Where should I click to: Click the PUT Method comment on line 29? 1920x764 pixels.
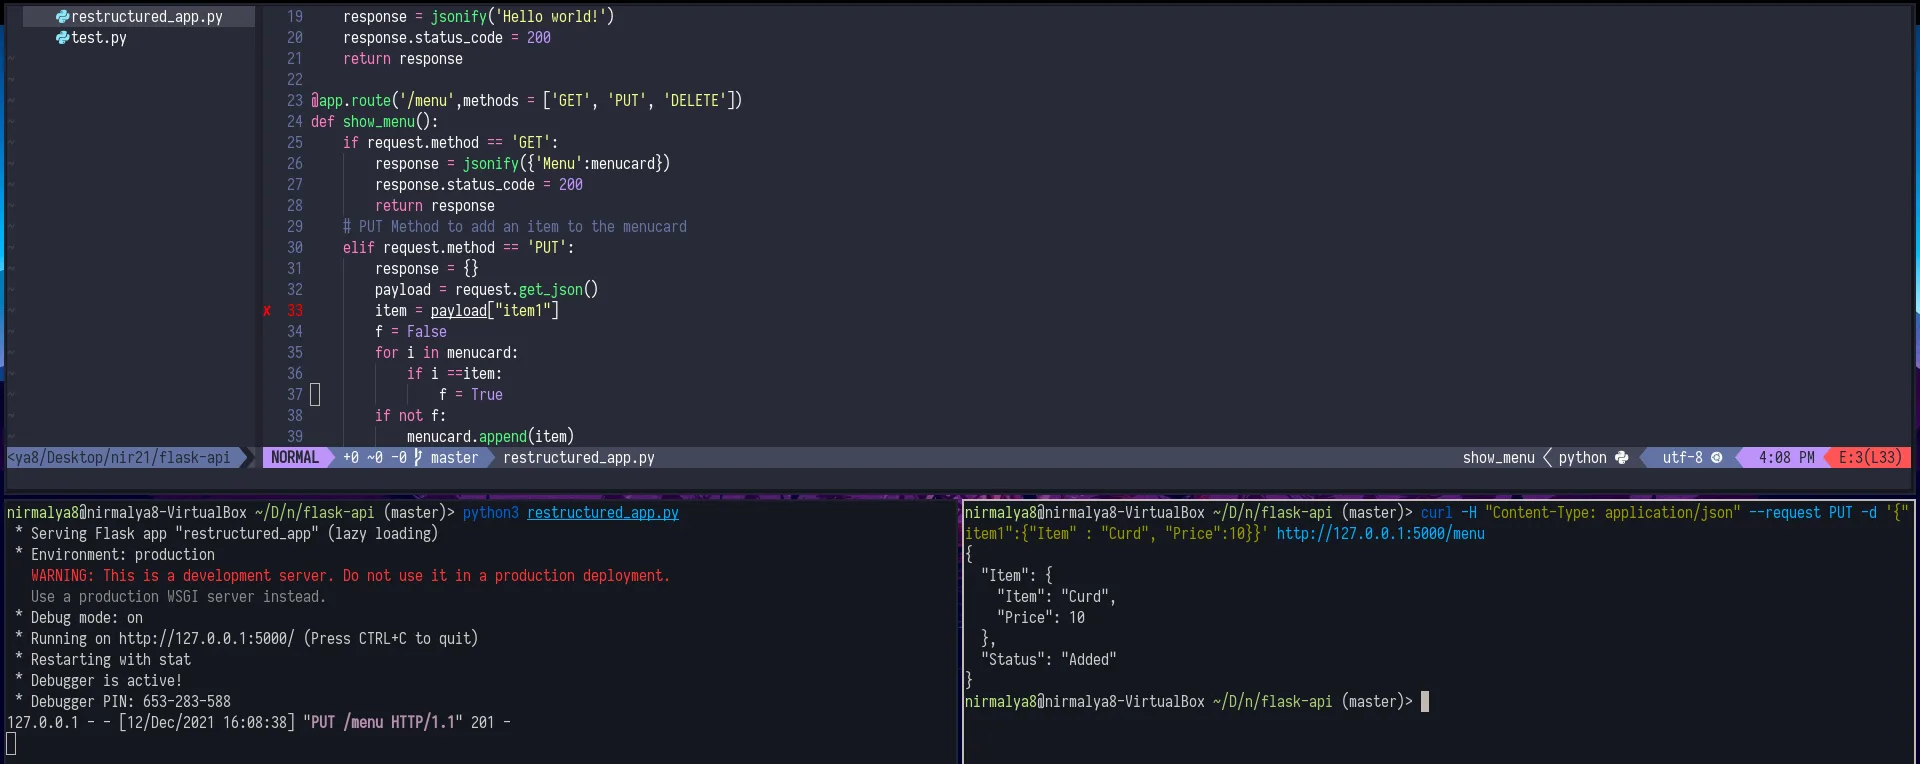click(x=514, y=227)
